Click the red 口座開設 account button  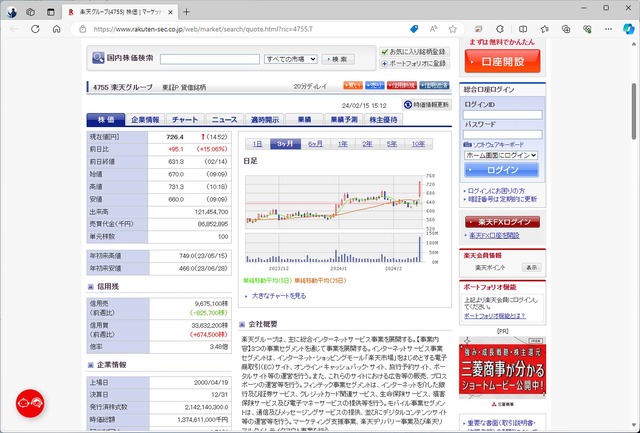[x=502, y=62]
